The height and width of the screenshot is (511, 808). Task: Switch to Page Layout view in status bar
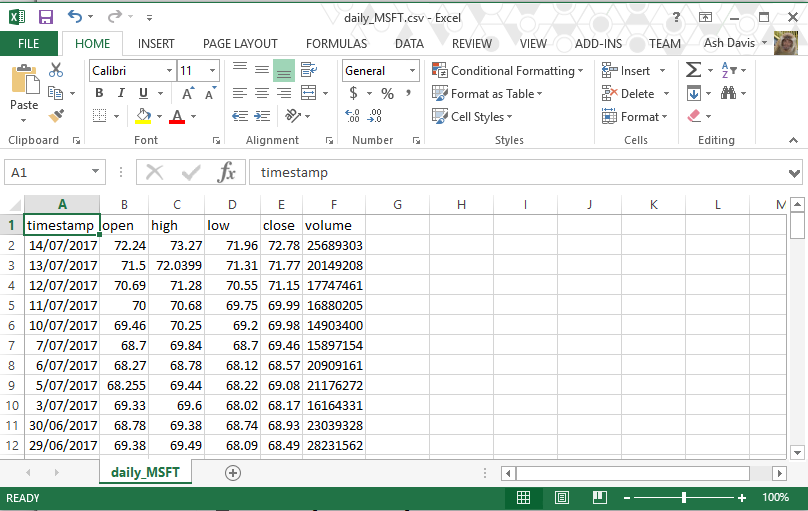point(562,498)
